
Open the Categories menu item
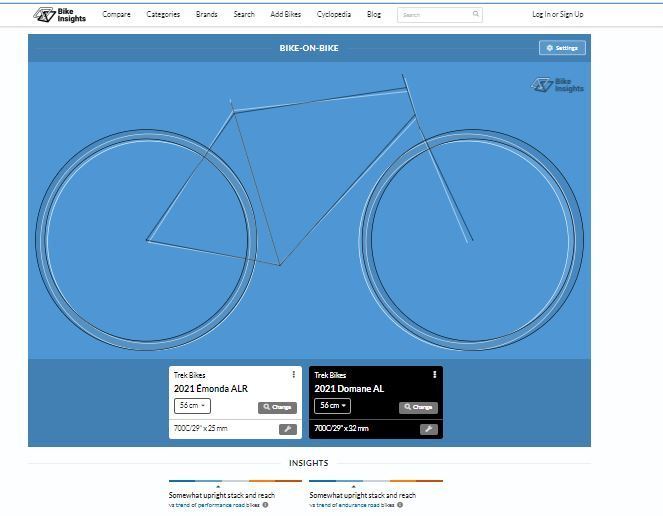coord(163,14)
